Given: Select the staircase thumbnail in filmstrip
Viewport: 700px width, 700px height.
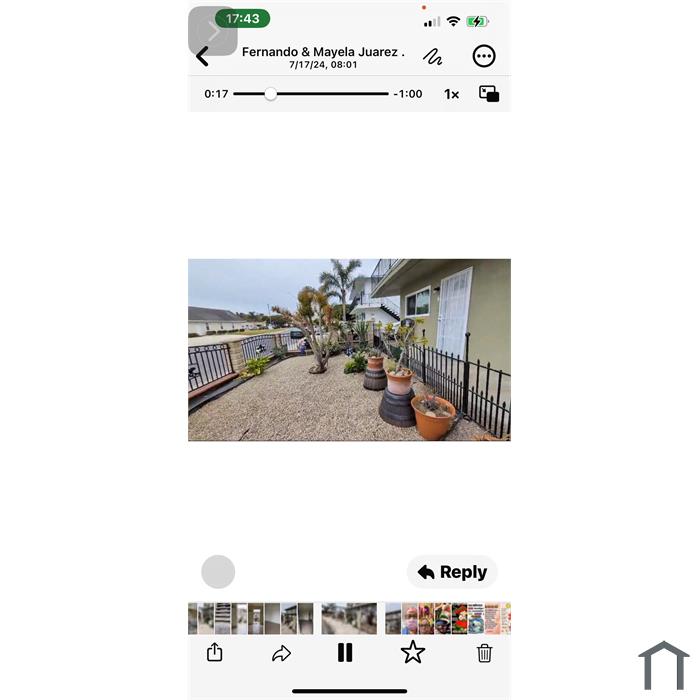Looking at the screenshot, I should tap(223, 619).
